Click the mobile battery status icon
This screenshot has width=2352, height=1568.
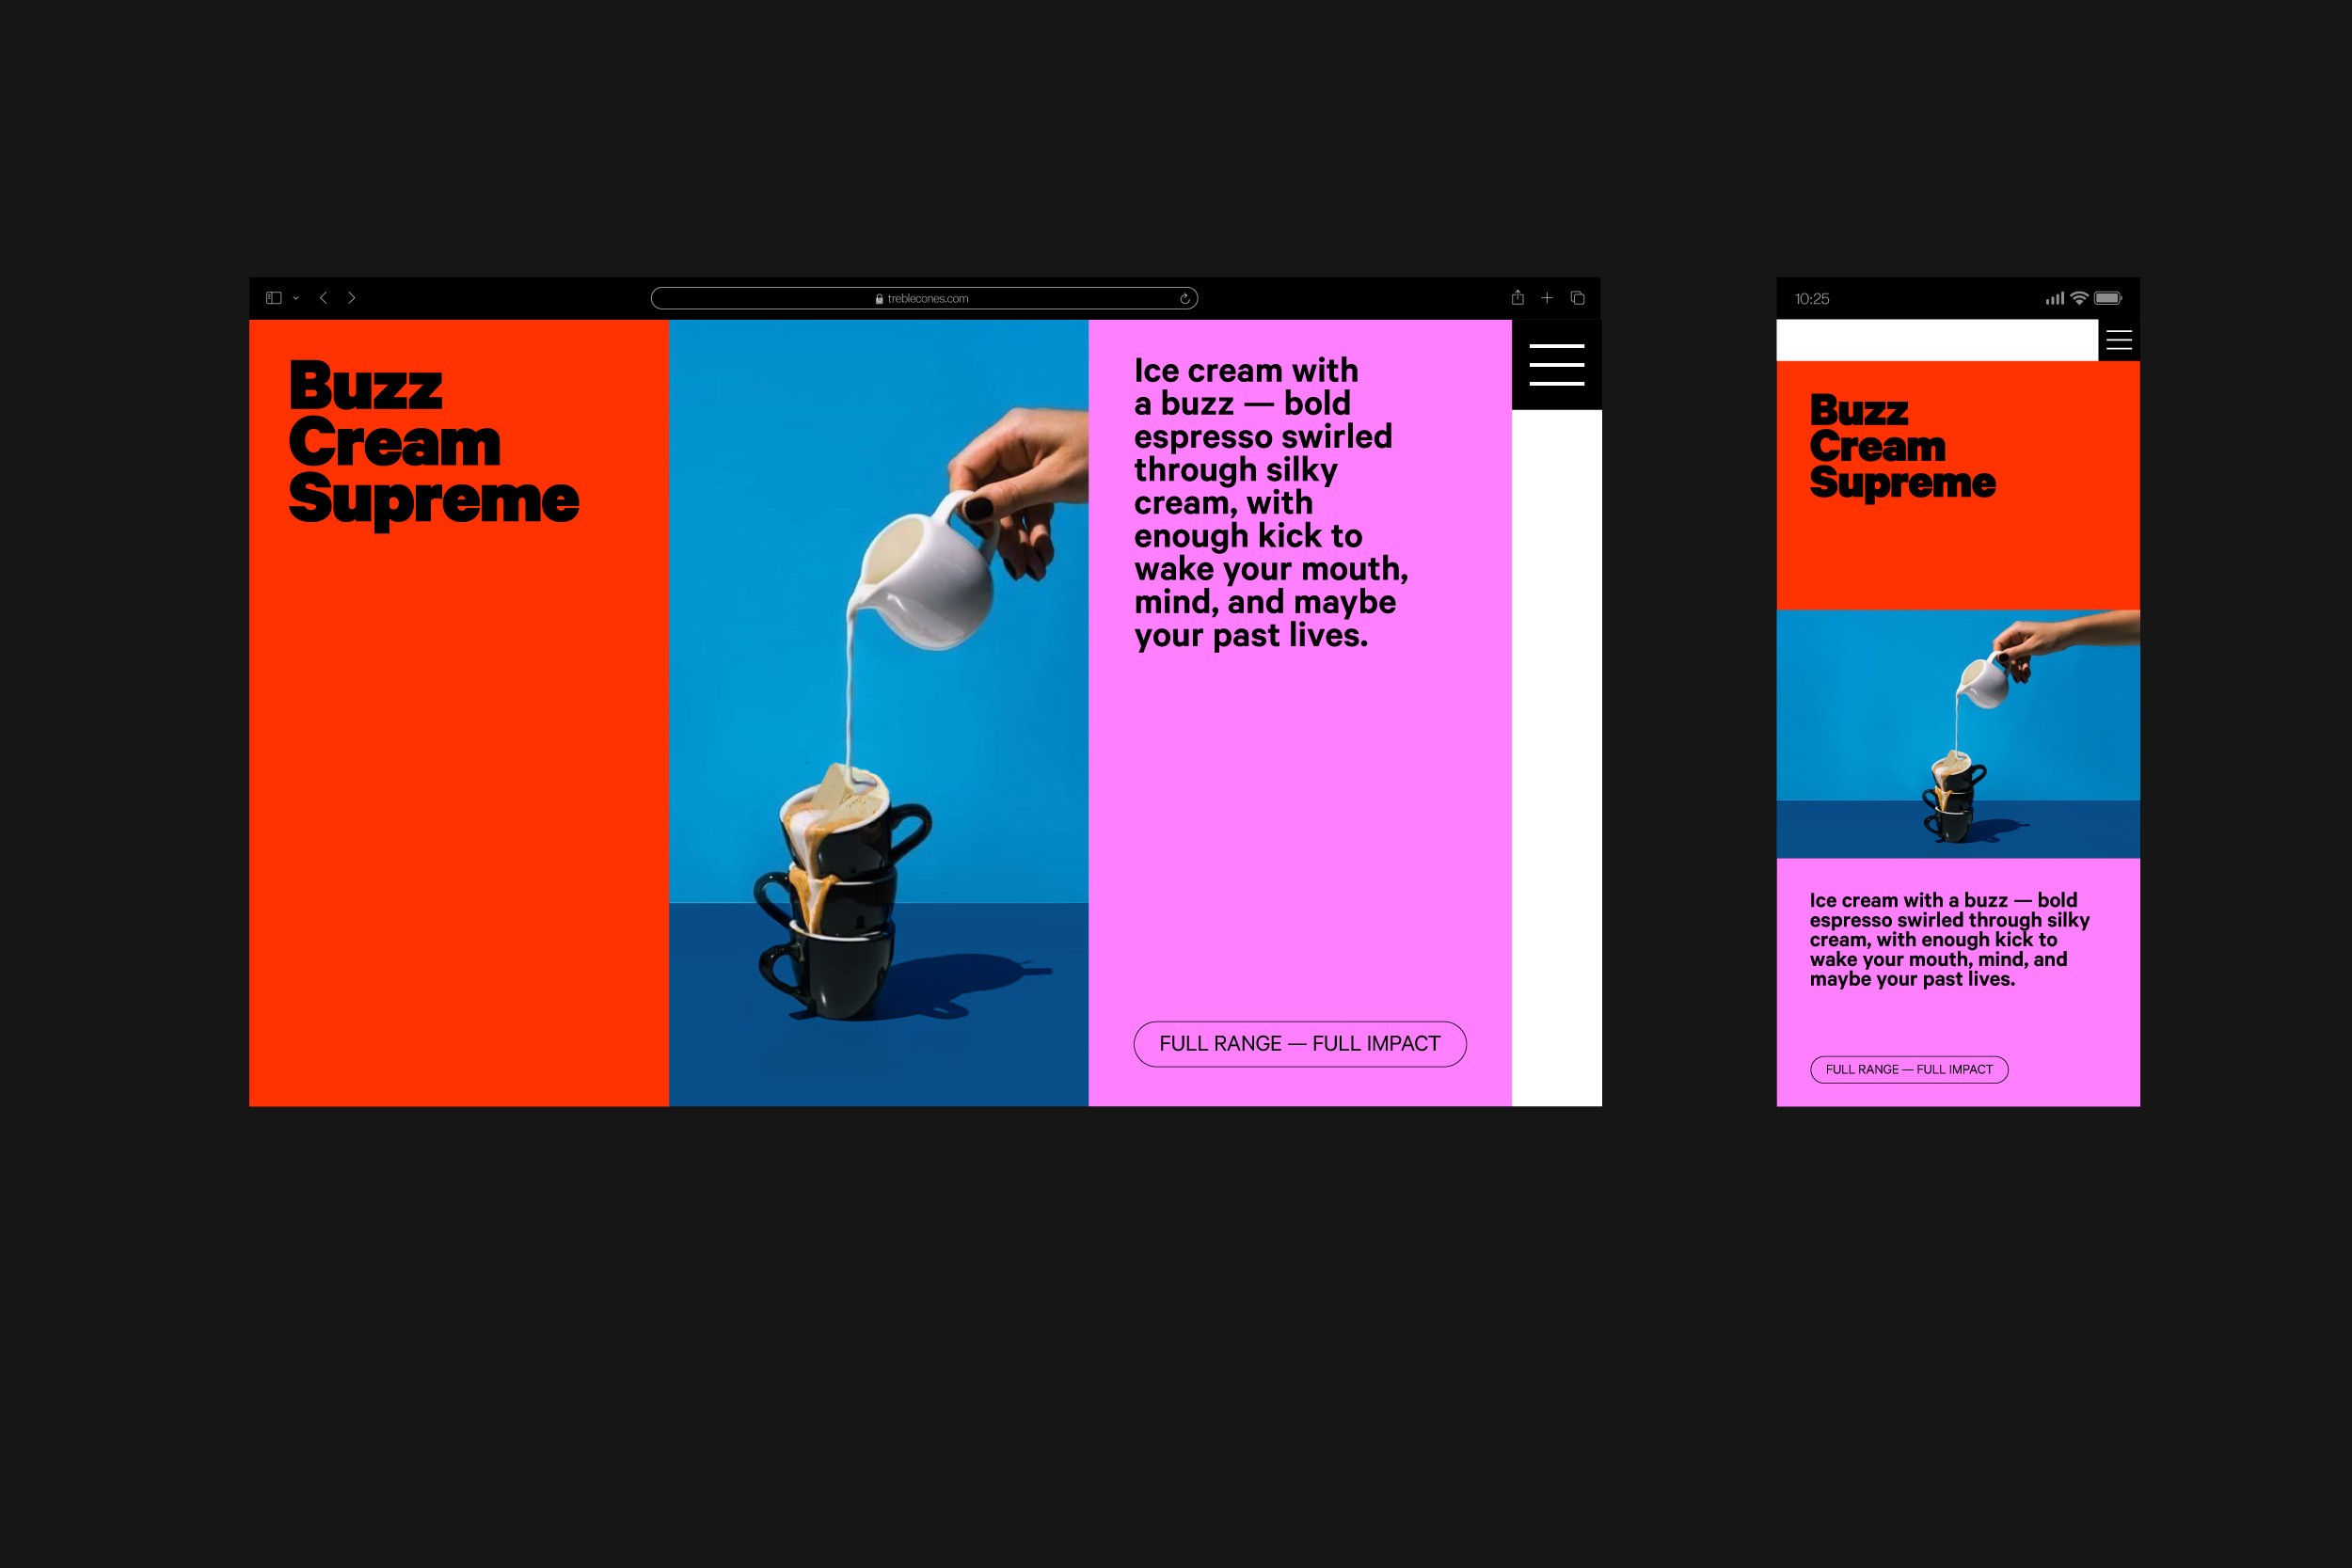click(2107, 298)
